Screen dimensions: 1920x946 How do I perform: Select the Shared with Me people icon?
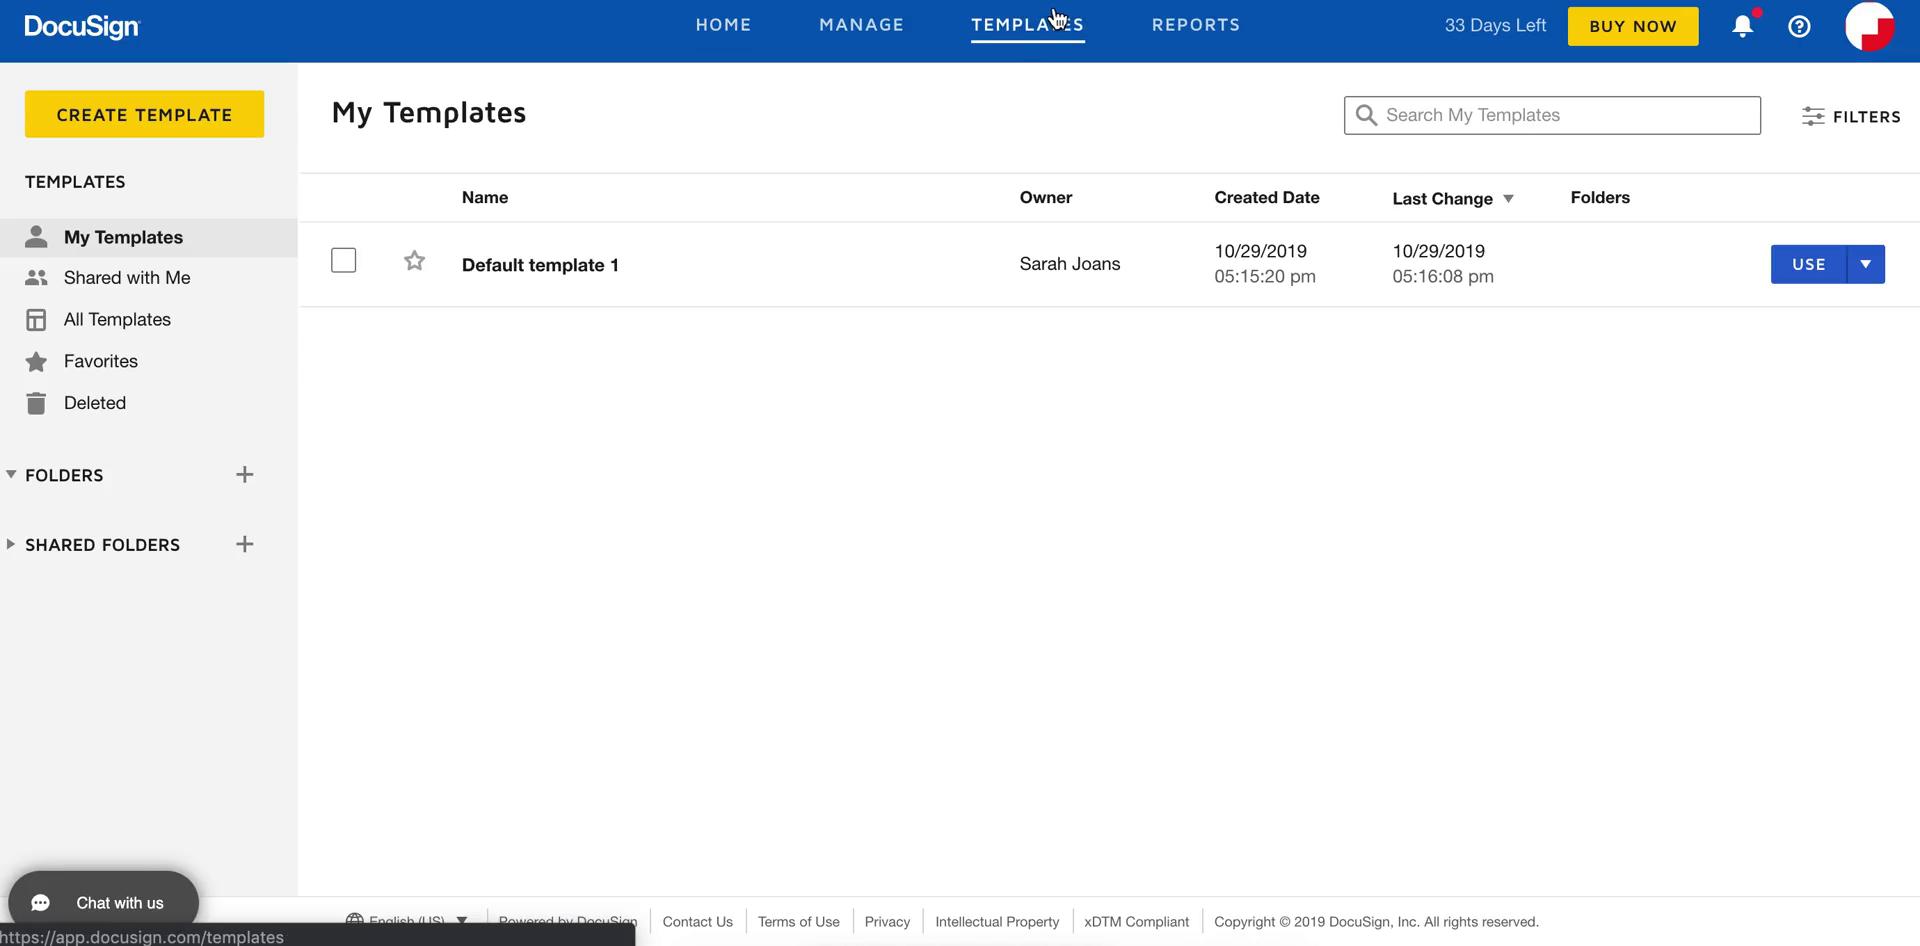click(x=37, y=277)
